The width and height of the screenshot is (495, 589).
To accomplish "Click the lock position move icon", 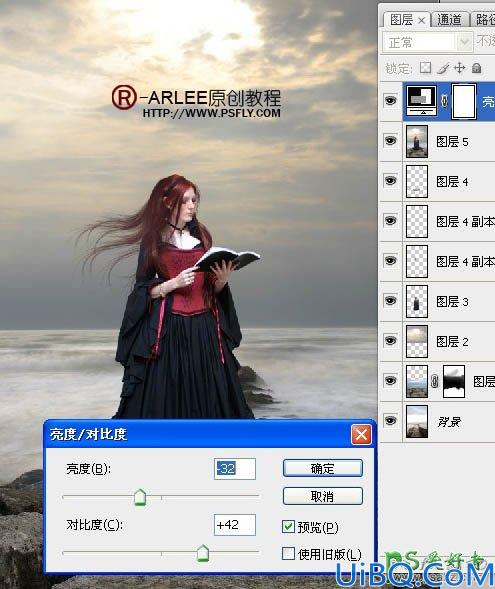I will pyautogui.click(x=459, y=68).
